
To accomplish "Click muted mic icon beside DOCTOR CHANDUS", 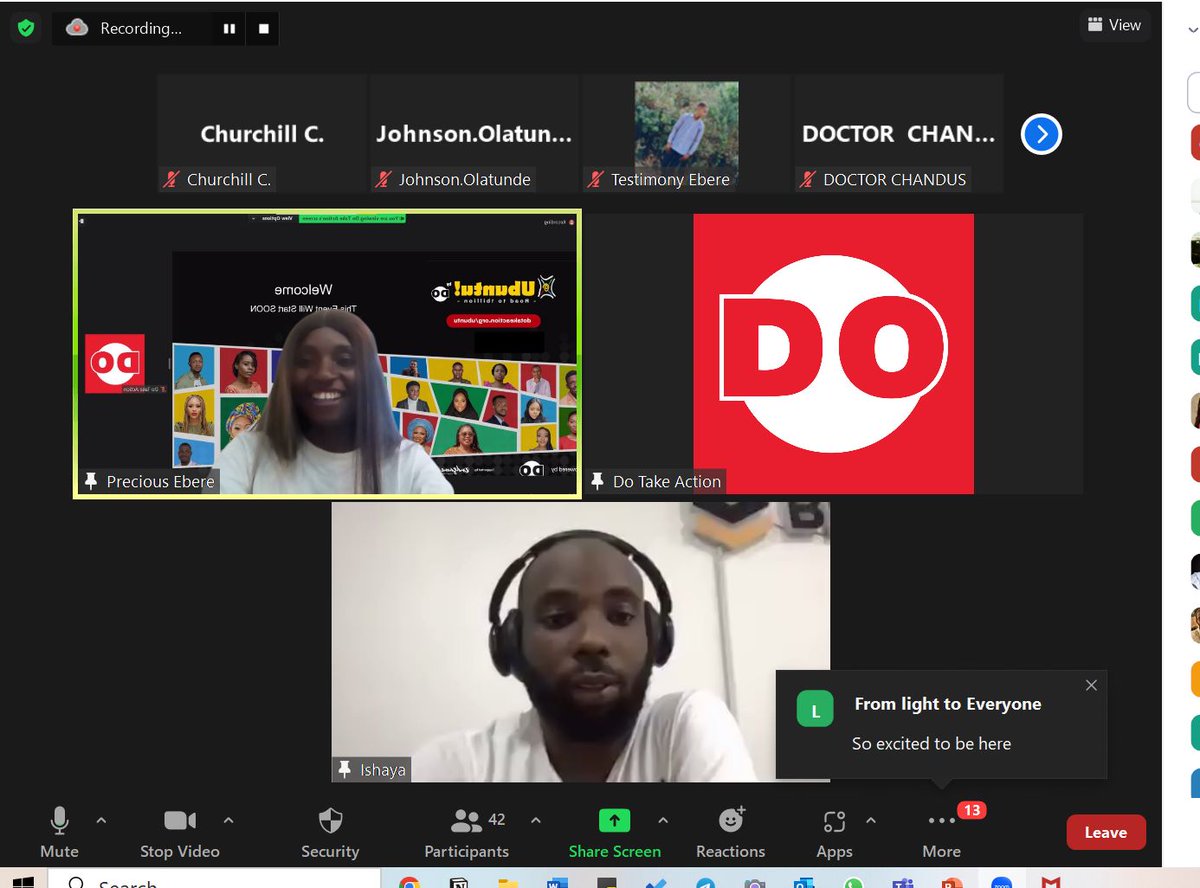I will point(808,180).
